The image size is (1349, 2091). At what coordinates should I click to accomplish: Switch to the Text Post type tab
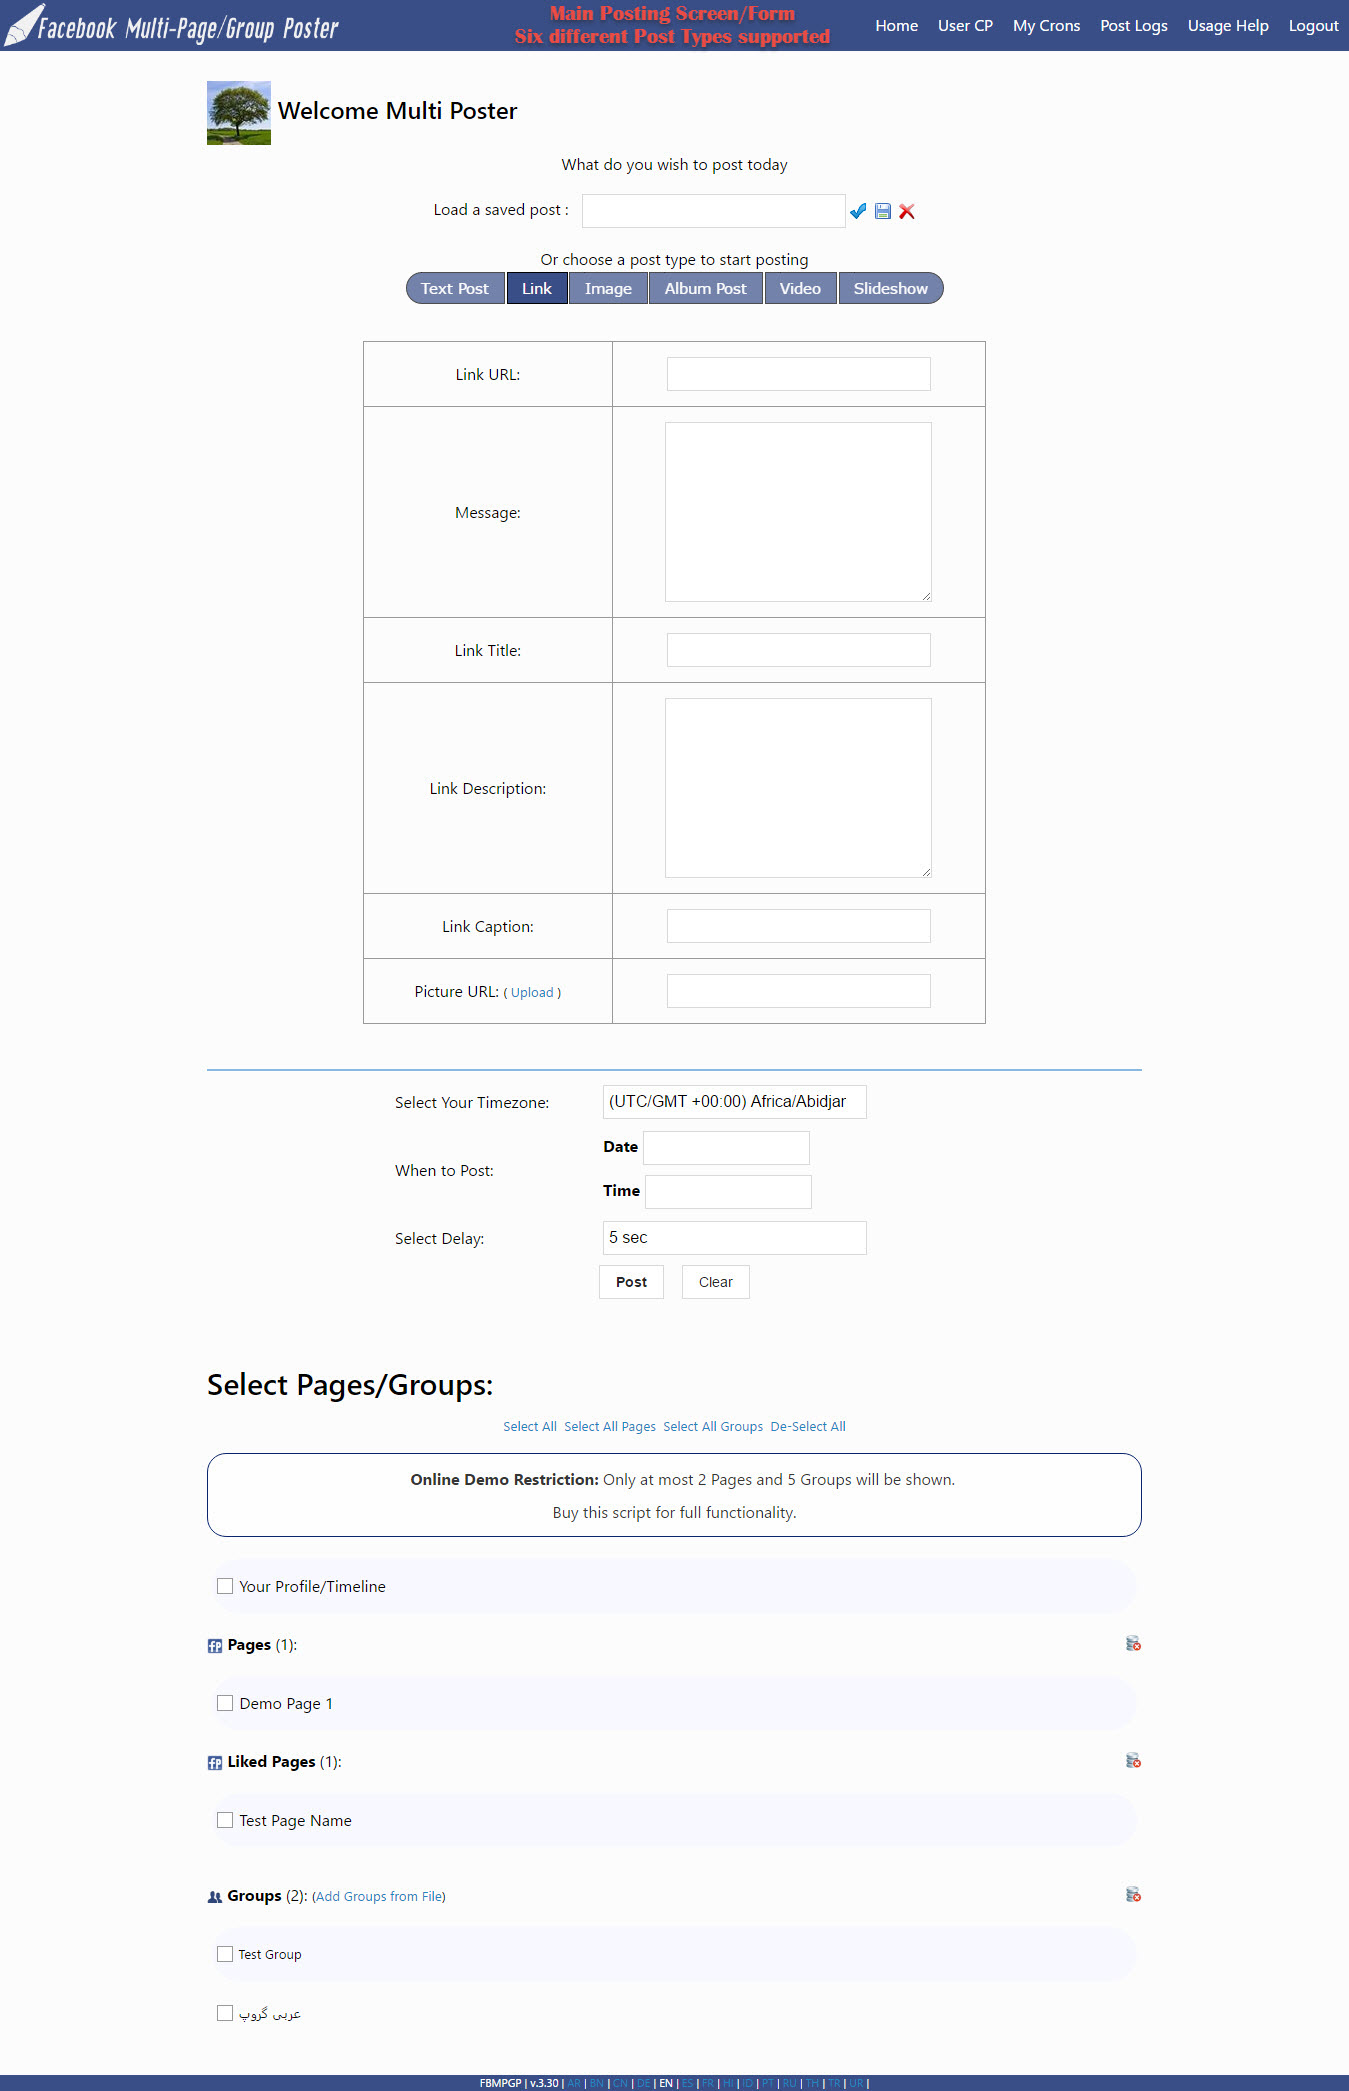tap(455, 288)
